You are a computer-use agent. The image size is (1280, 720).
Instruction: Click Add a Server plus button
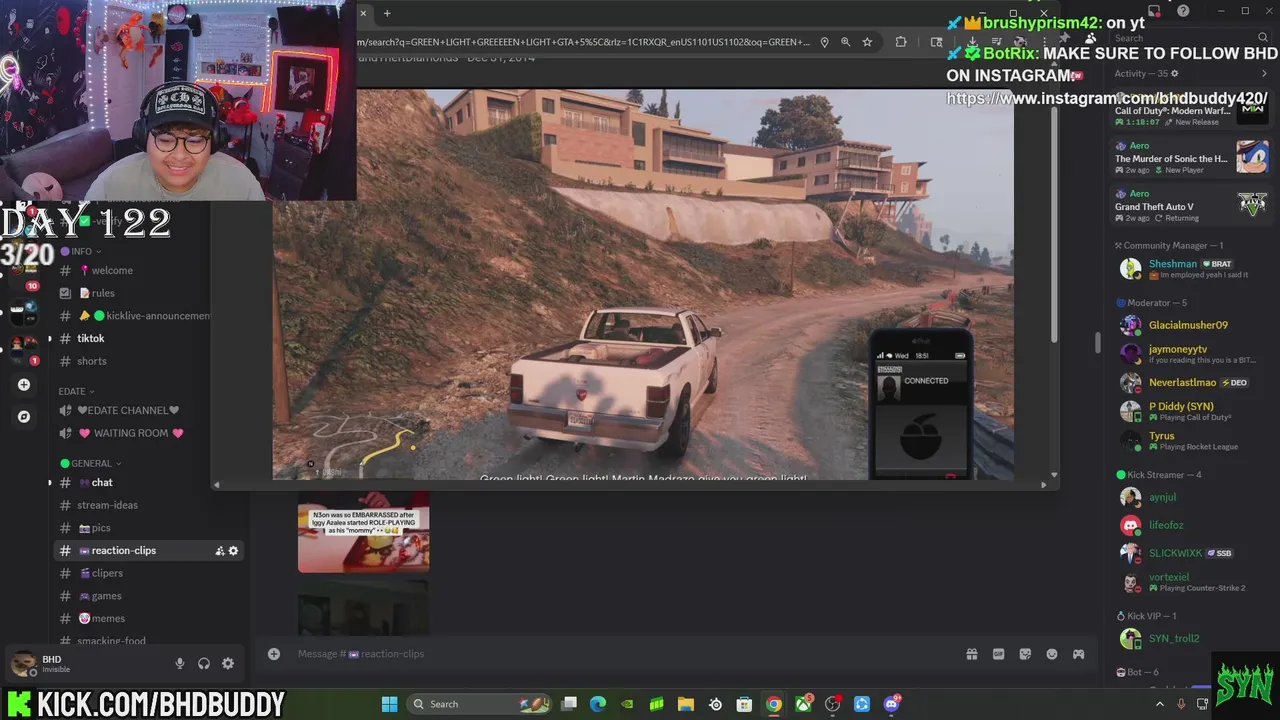24,385
